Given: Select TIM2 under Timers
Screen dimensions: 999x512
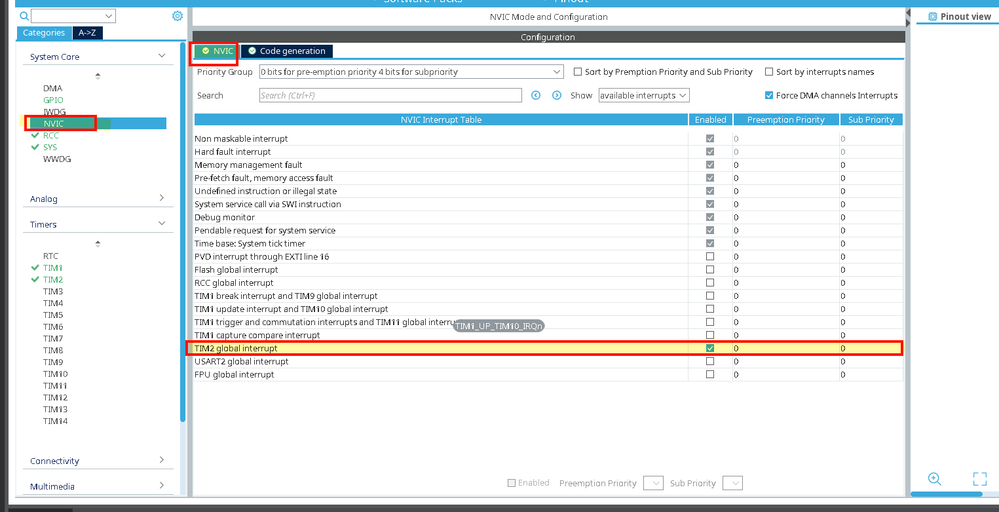Looking at the screenshot, I should 53,280.
